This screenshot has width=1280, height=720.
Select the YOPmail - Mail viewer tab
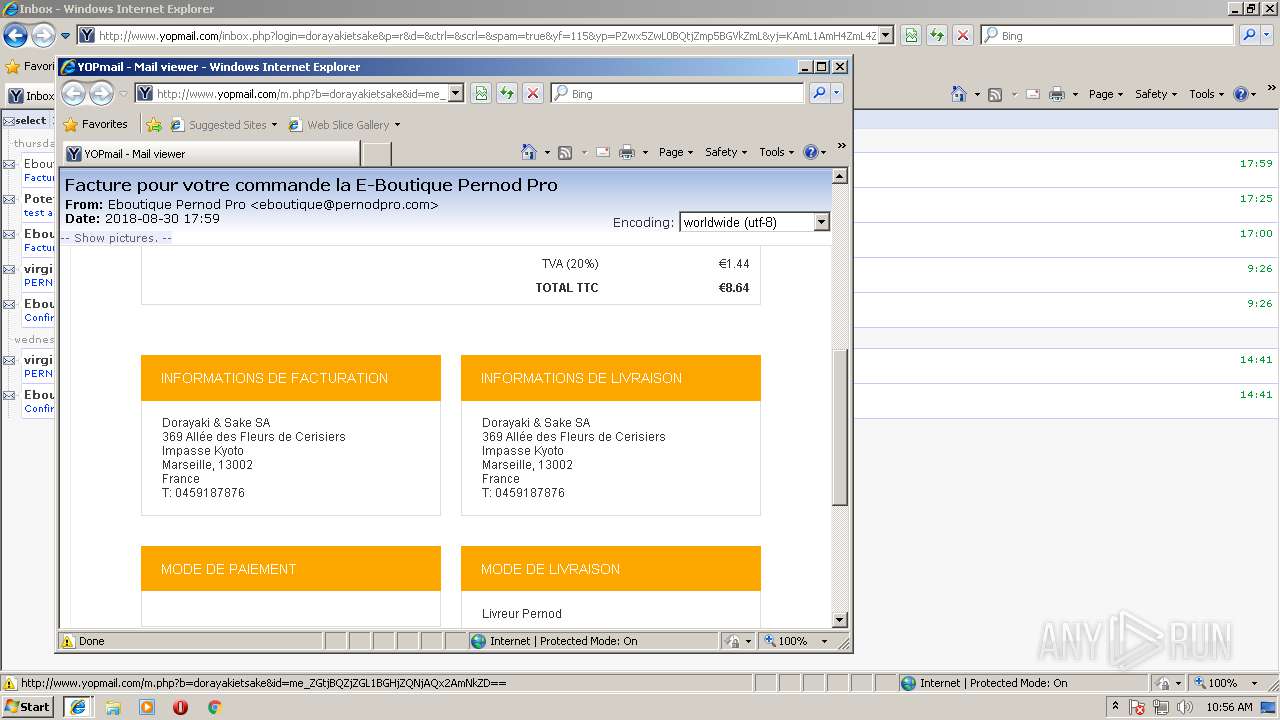(x=211, y=154)
